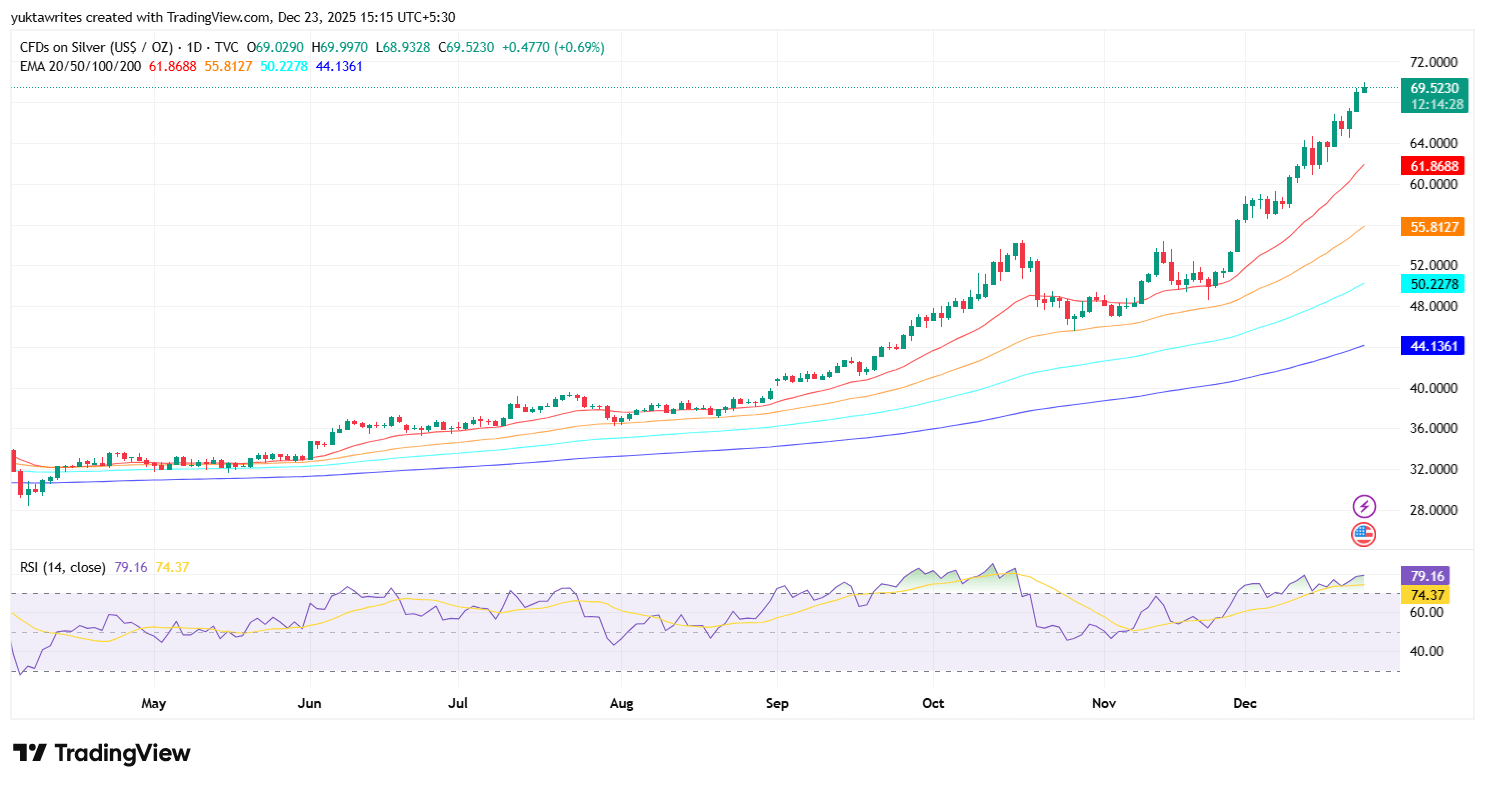This screenshot has width=1485, height=787.
Task: Select the green 69.5230 current price label
Action: point(1433,88)
